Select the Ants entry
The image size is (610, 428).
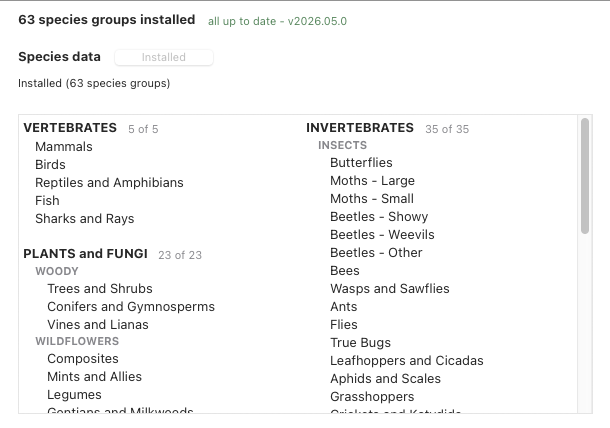344,307
